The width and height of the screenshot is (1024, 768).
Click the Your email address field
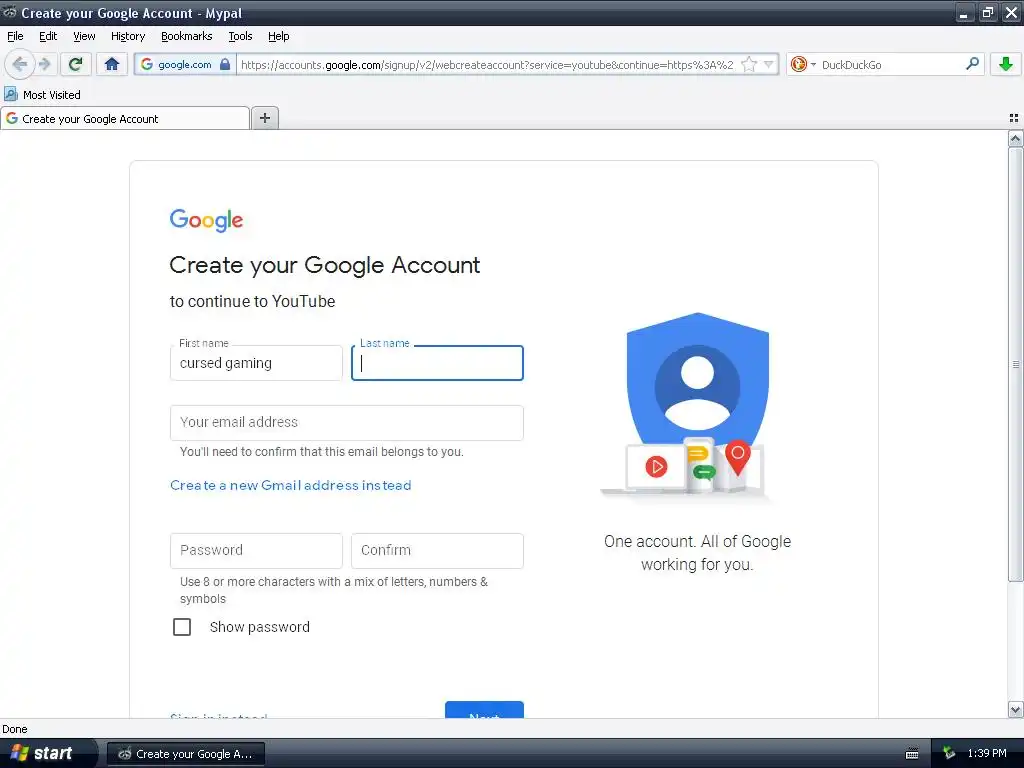[x=347, y=423]
